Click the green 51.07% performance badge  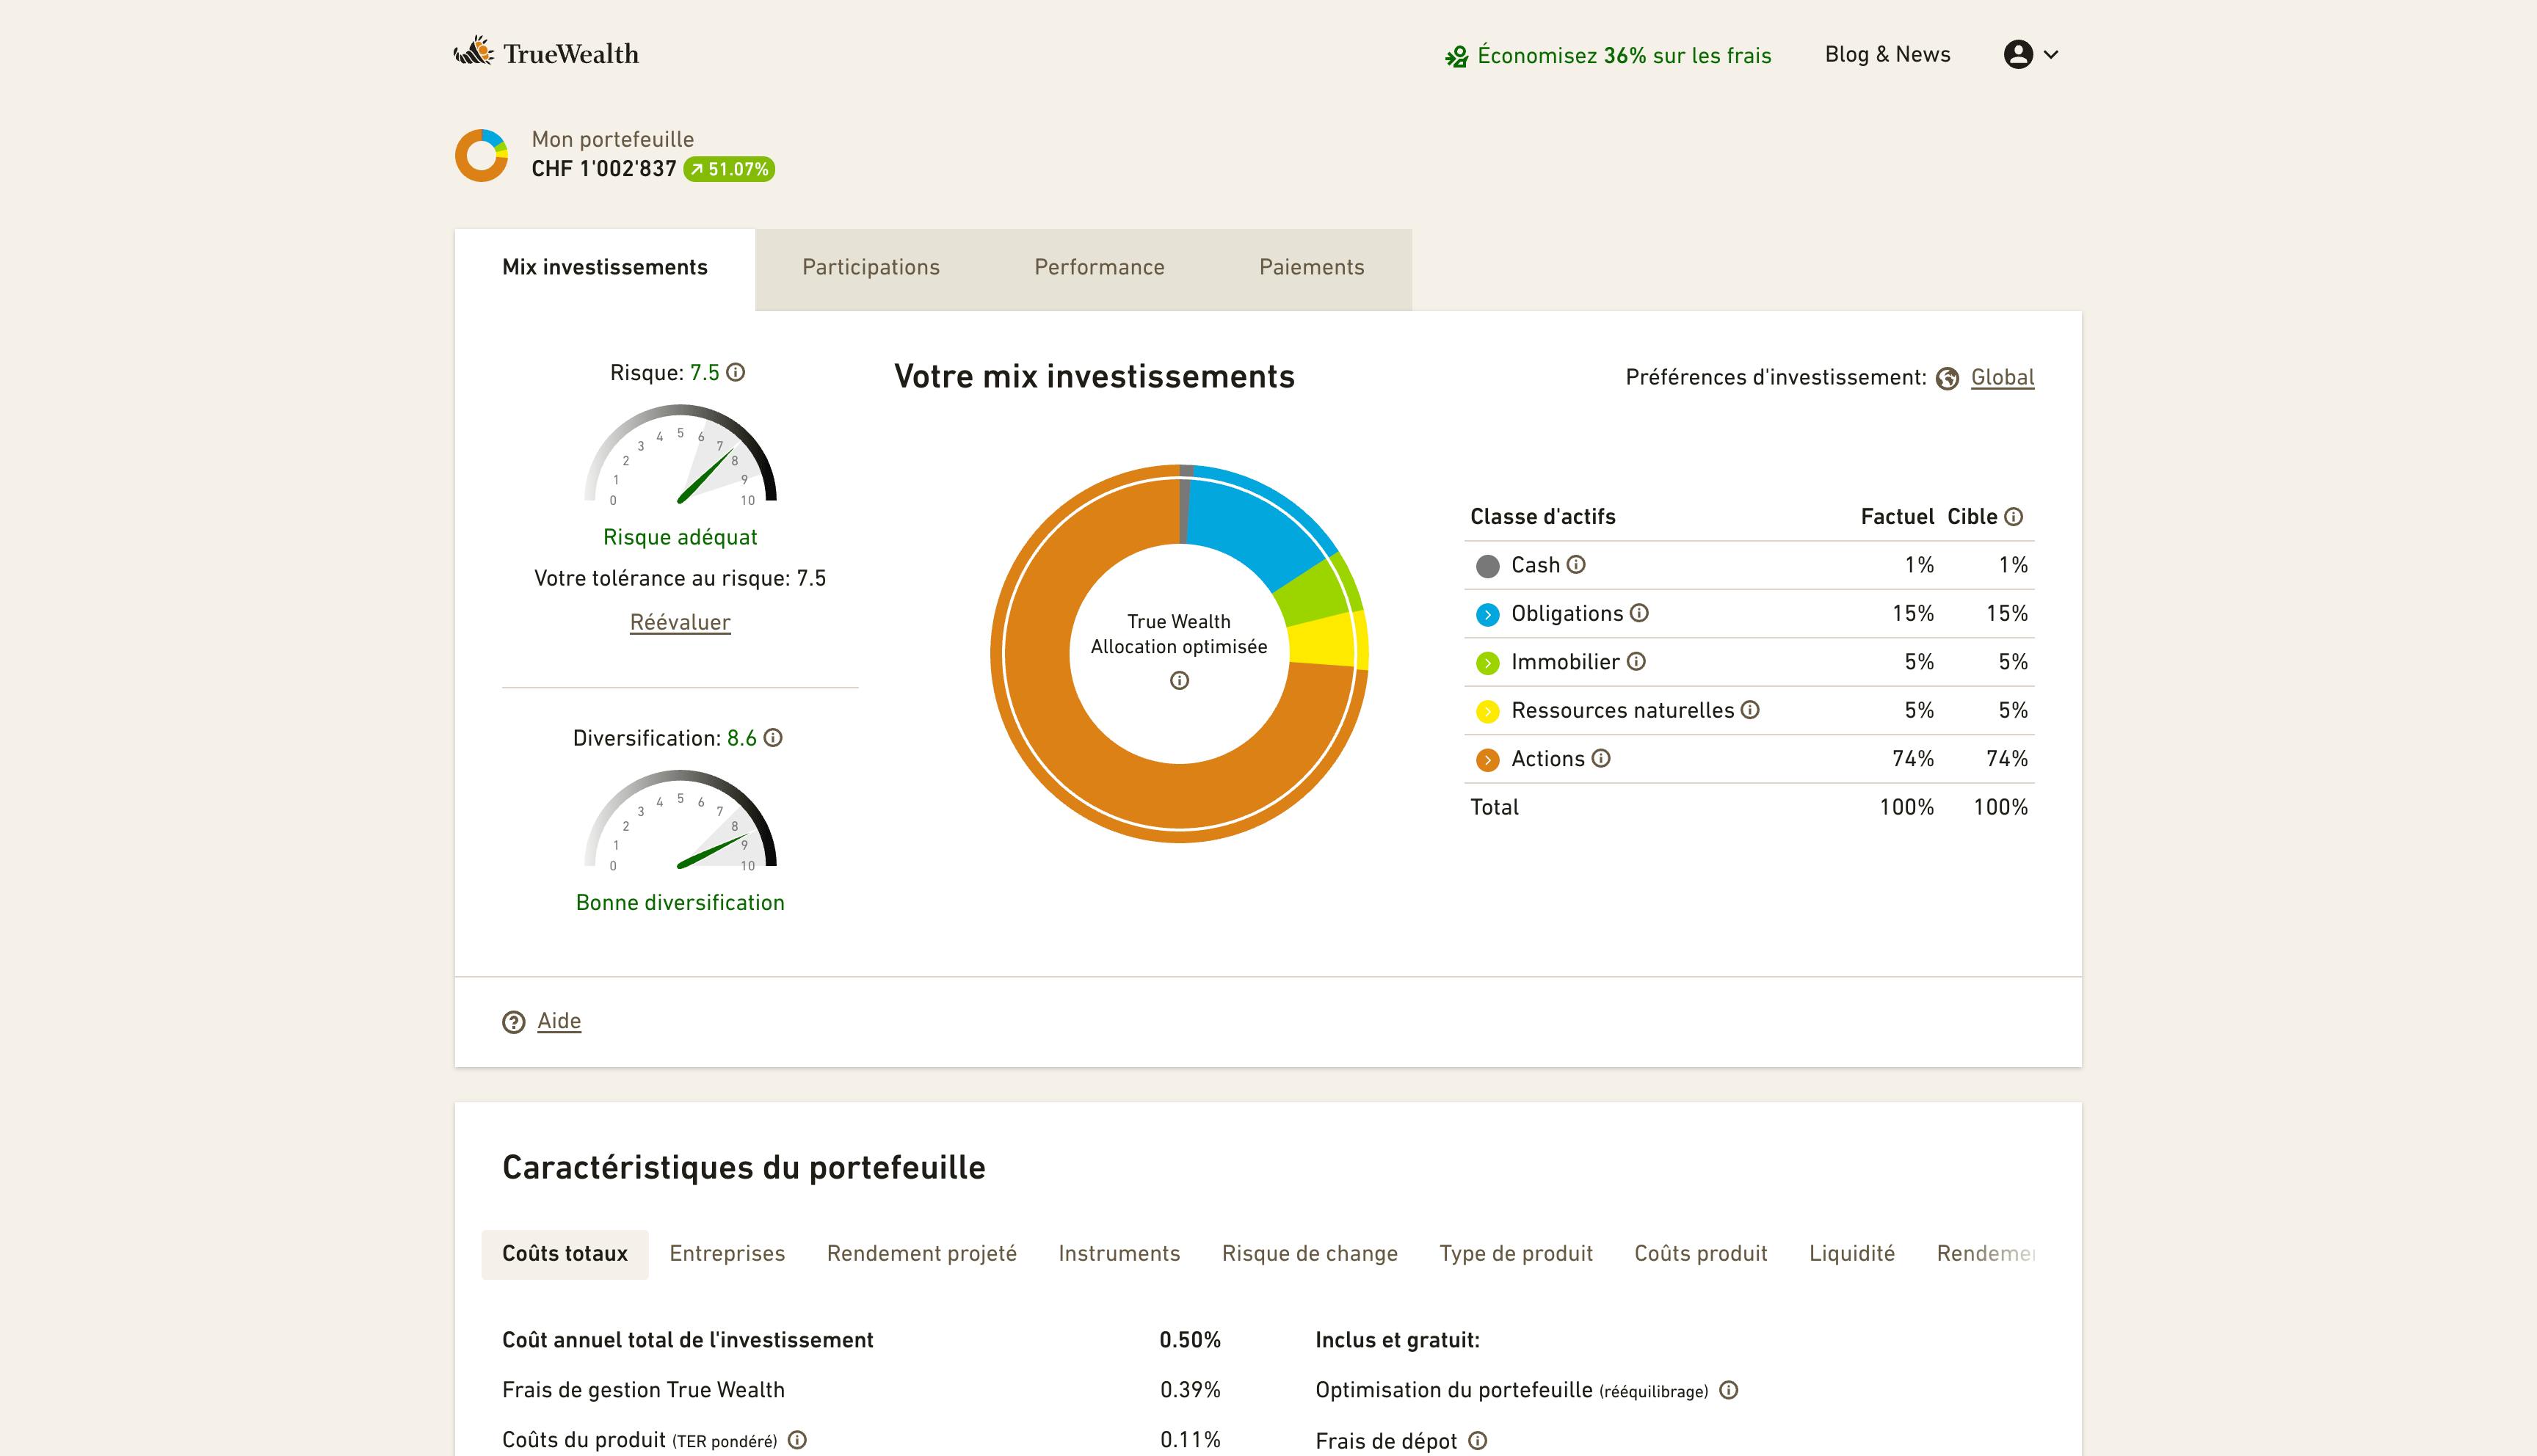tap(729, 169)
